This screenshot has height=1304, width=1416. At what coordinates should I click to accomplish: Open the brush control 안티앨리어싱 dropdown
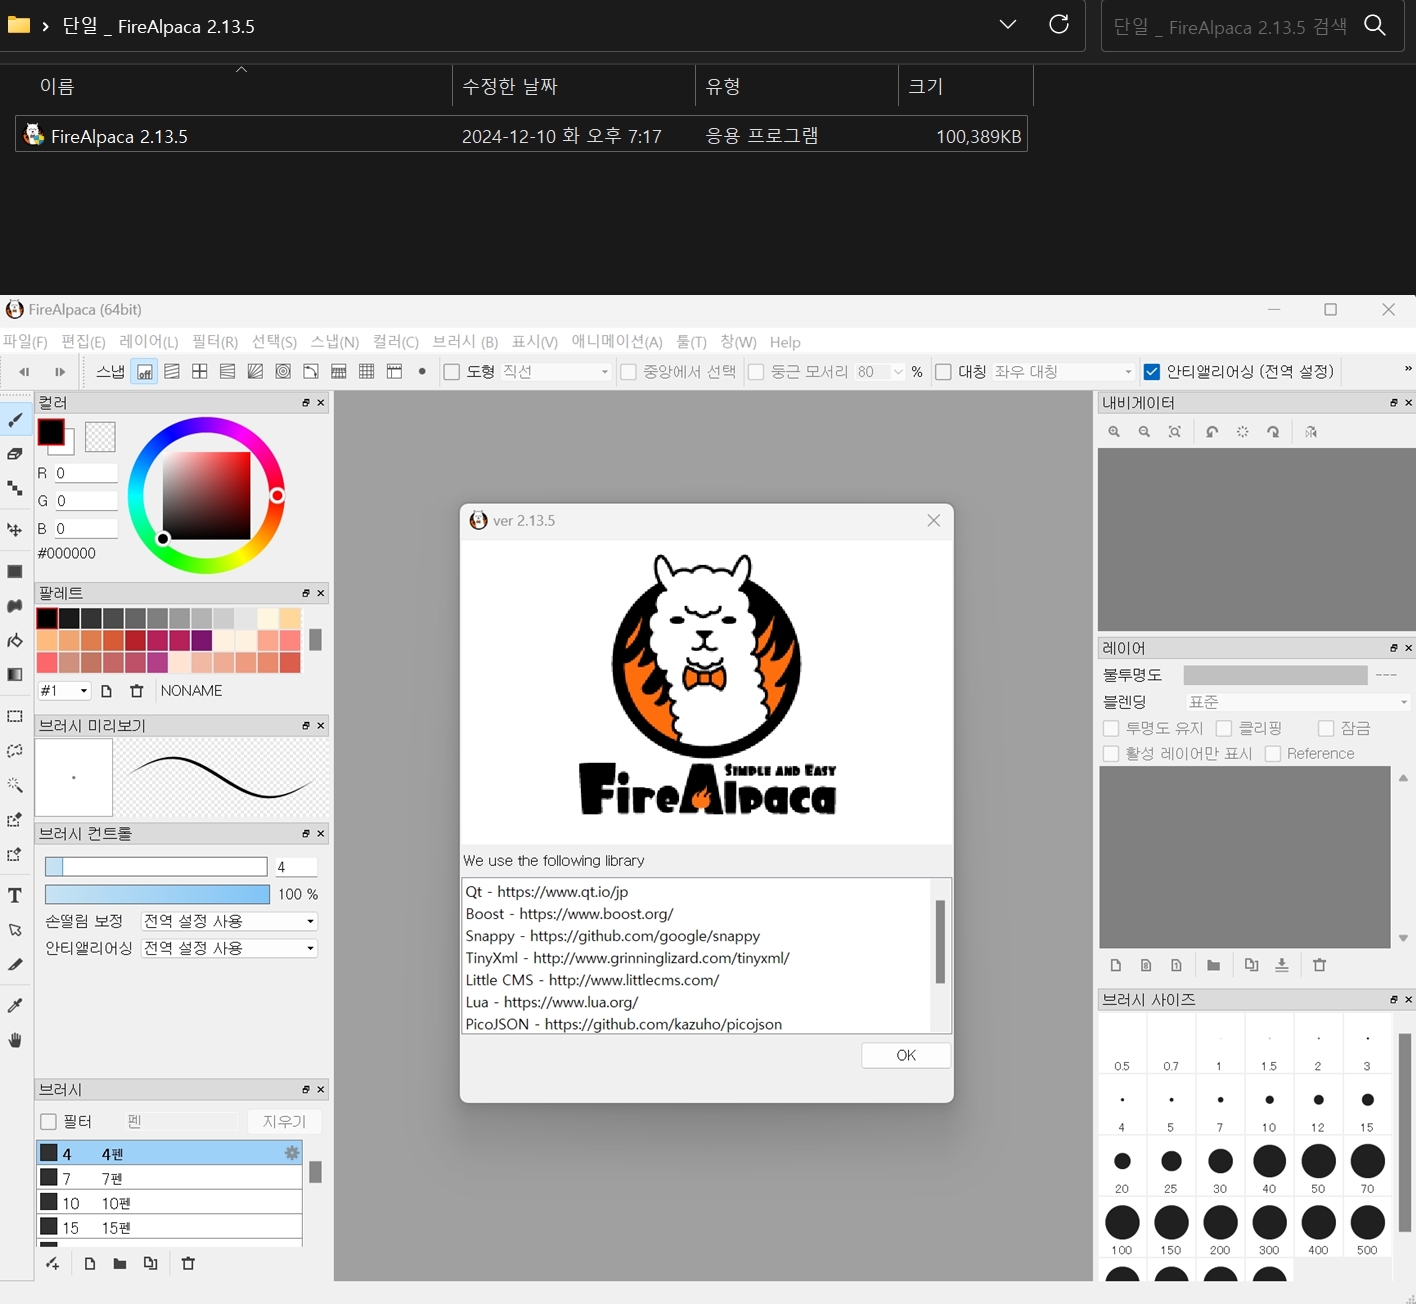click(x=229, y=948)
